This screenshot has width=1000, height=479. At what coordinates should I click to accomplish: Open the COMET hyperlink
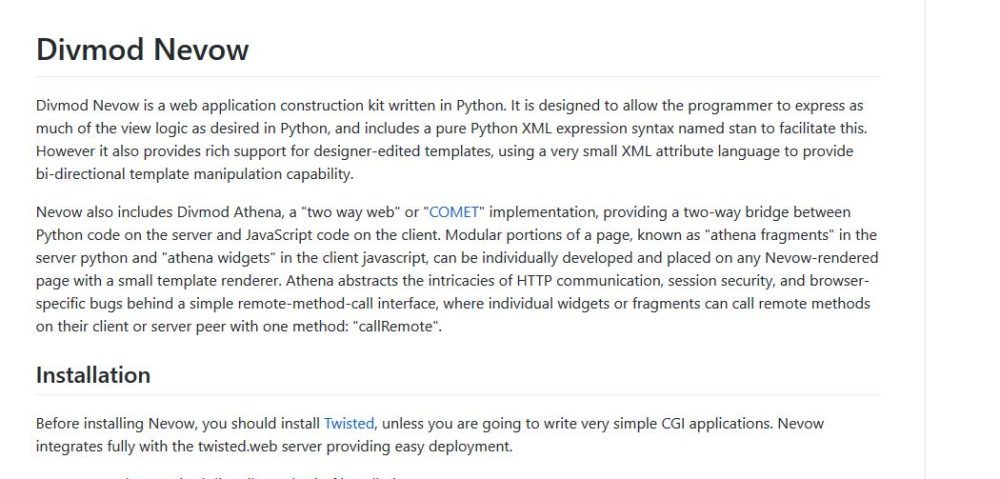click(454, 212)
